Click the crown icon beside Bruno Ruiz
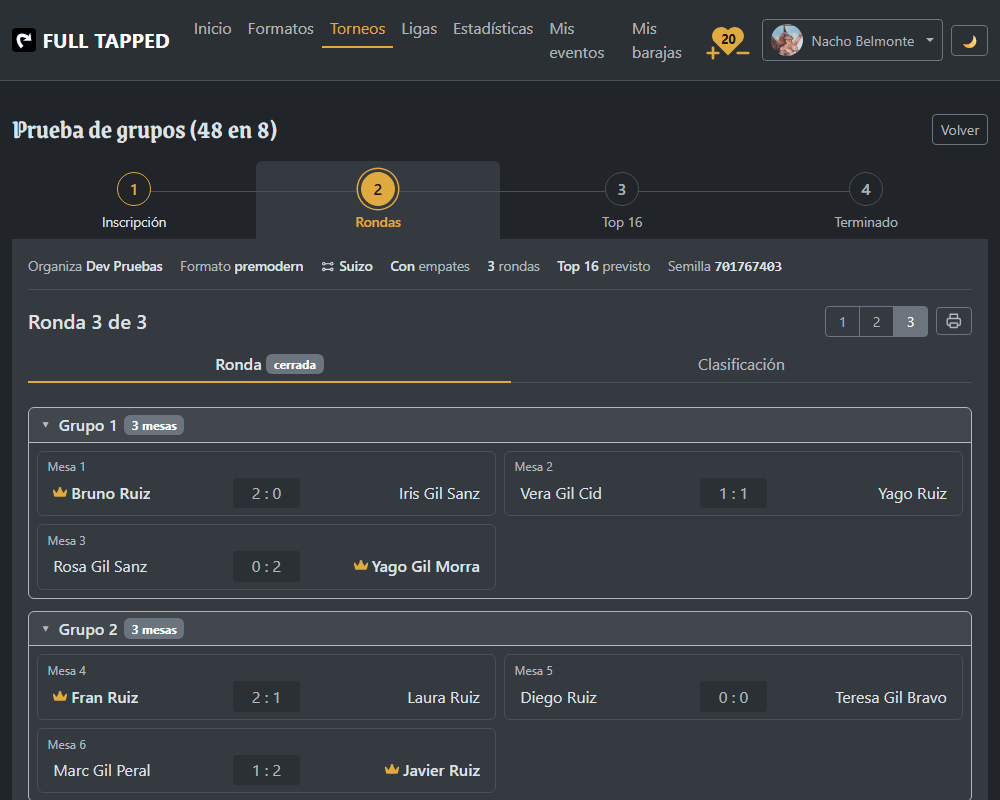Screen dimensions: 1000x800 click(x=60, y=492)
